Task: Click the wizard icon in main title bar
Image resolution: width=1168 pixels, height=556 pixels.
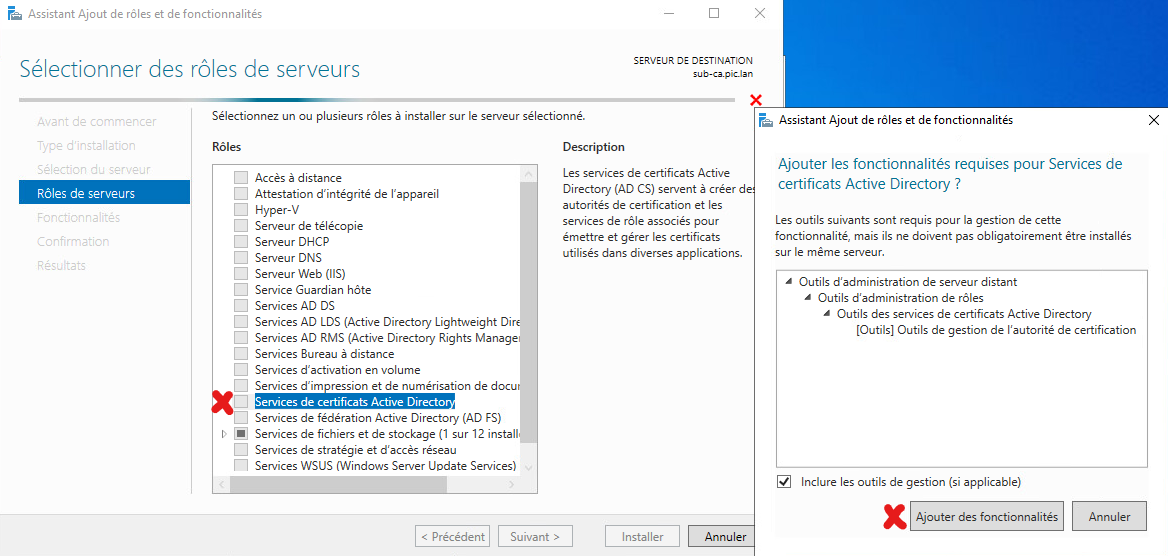Action: point(14,14)
